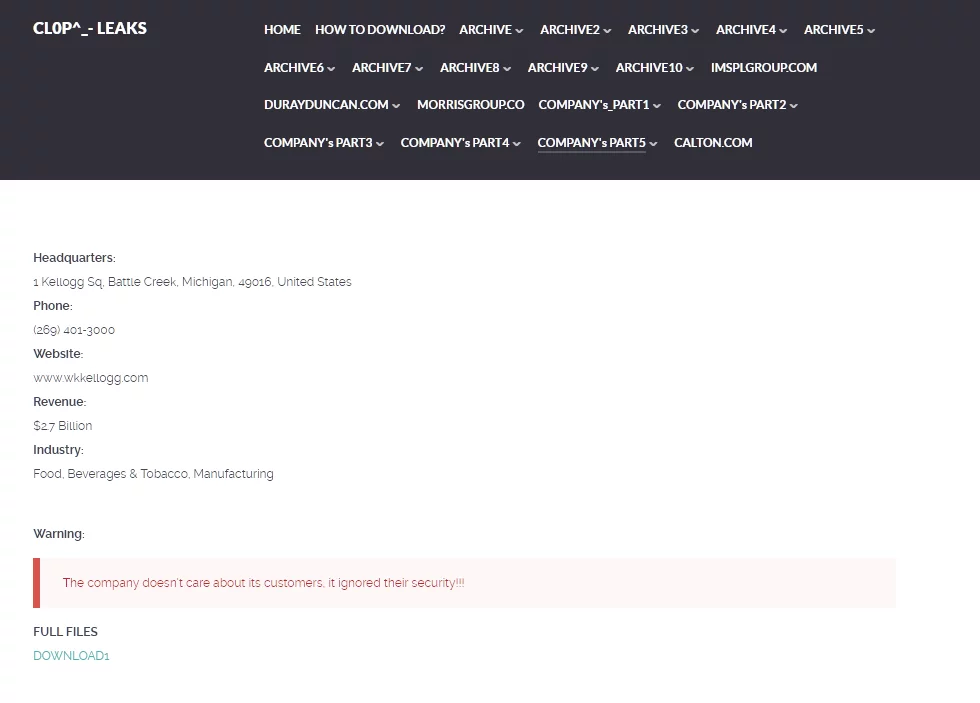Click the CALTON.COM menu item
The image size is (980, 703).
pos(713,143)
